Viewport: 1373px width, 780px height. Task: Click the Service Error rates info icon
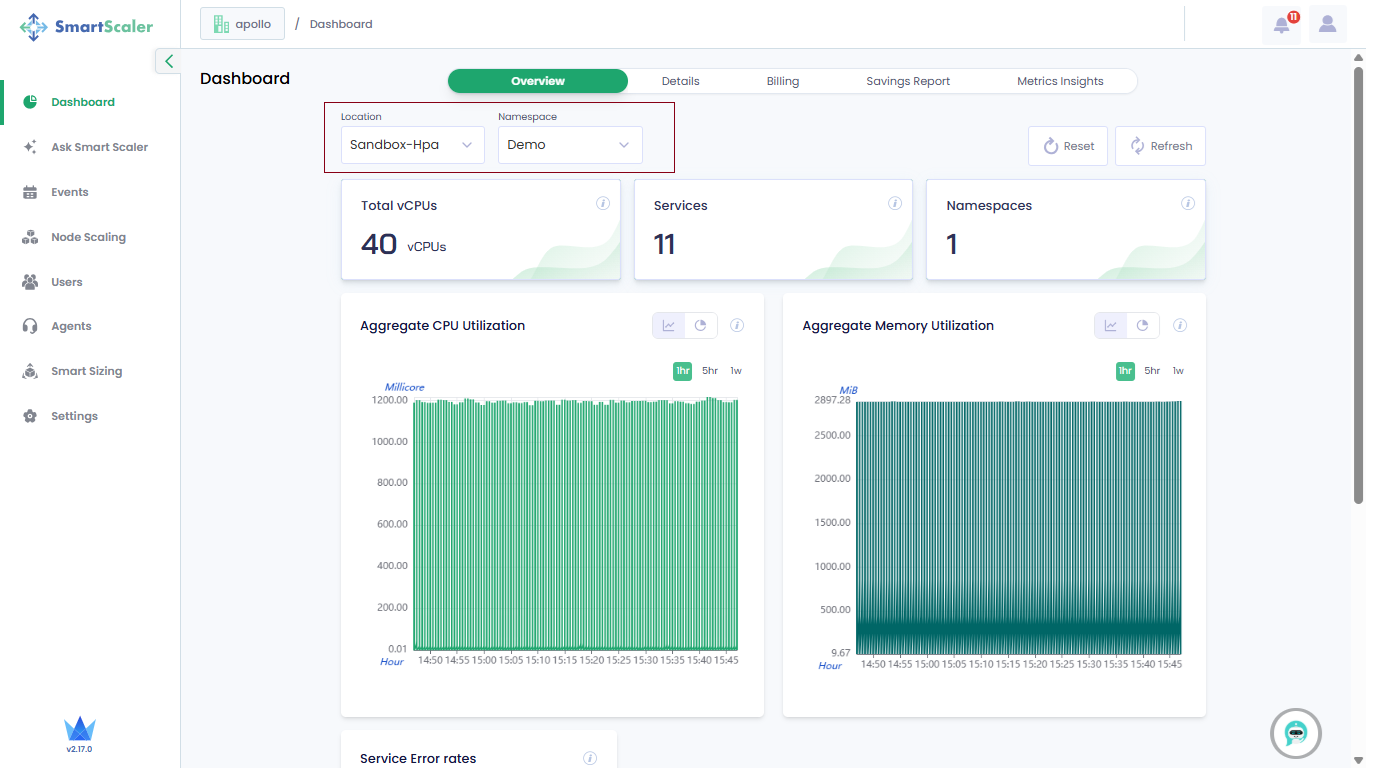click(590, 758)
